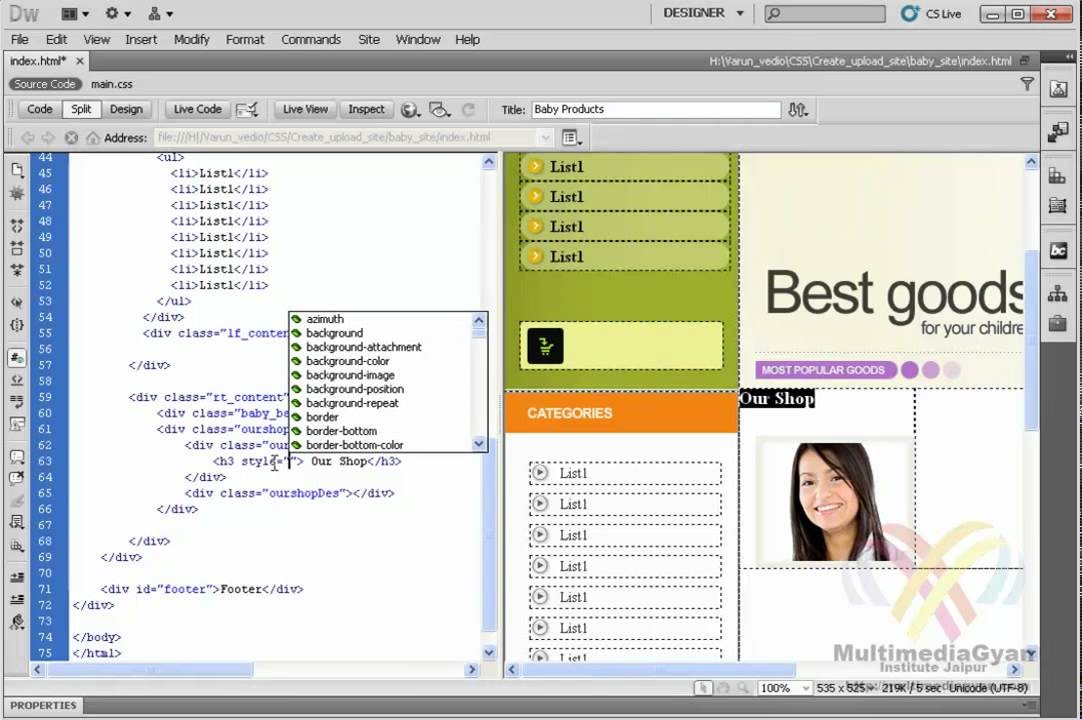Click the shopping cart icon in design view

pyautogui.click(x=545, y=346)
